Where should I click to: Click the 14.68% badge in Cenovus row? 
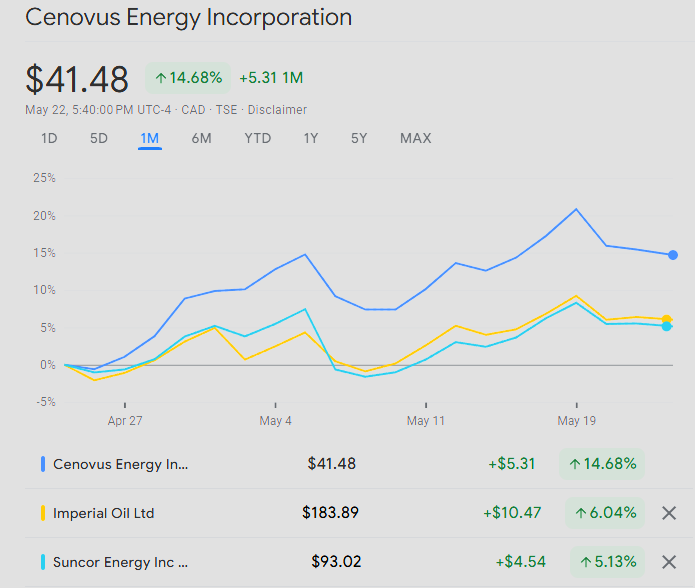click(602, 464)
